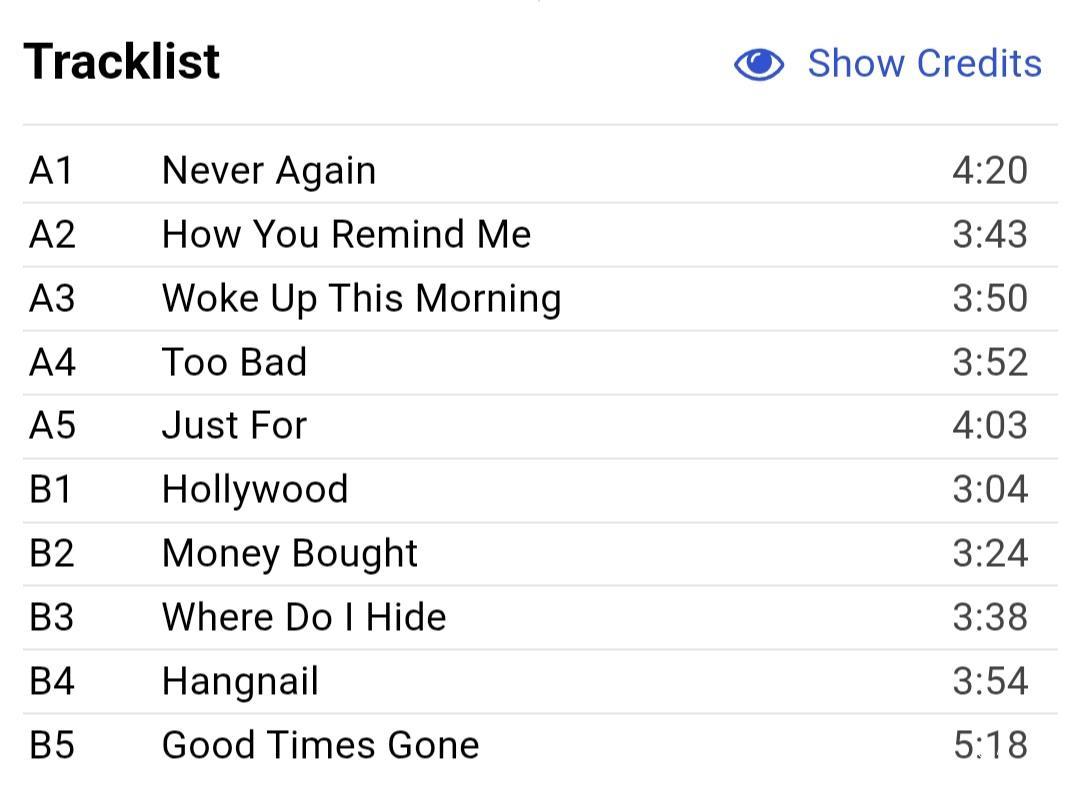Click the 3:43 duration value

coord(990,234)
